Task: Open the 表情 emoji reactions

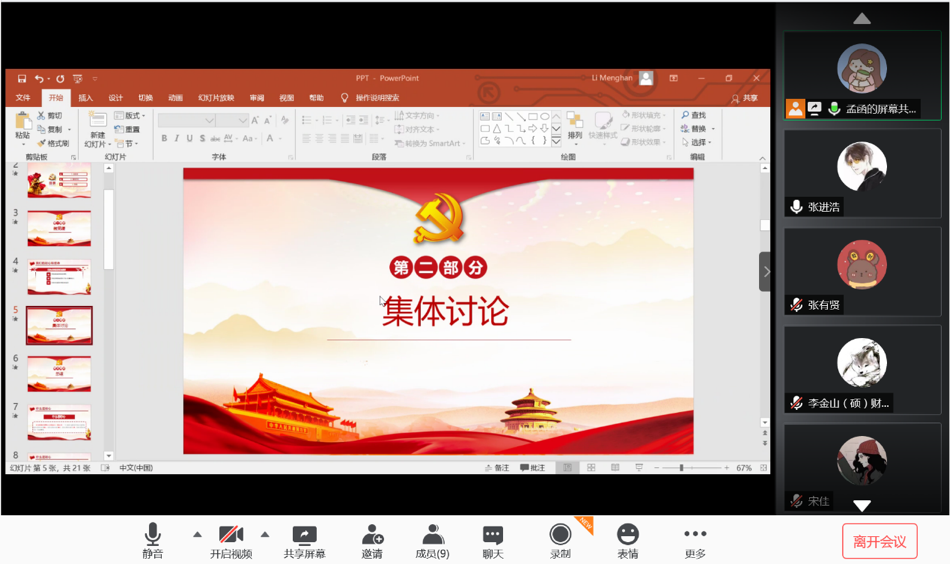Action: (627, 540)
